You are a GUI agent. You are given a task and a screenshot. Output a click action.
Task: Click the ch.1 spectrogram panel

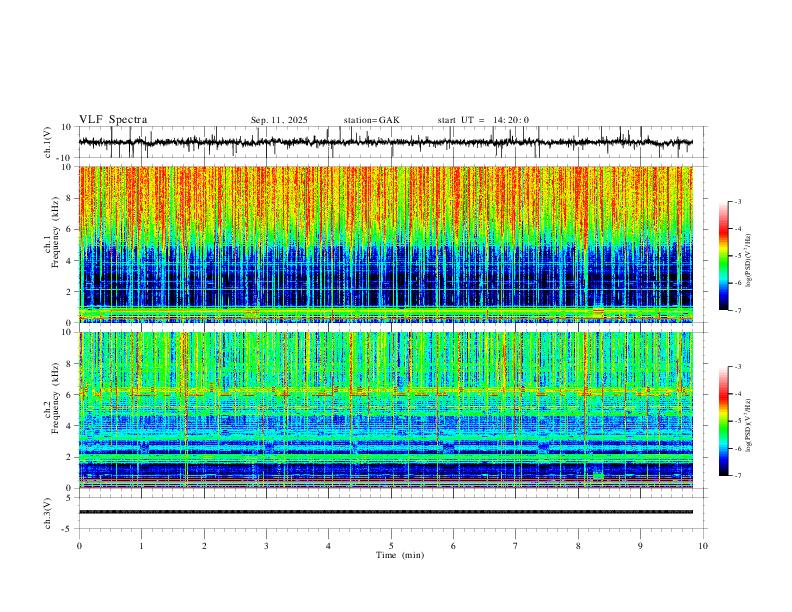(385, 244)
